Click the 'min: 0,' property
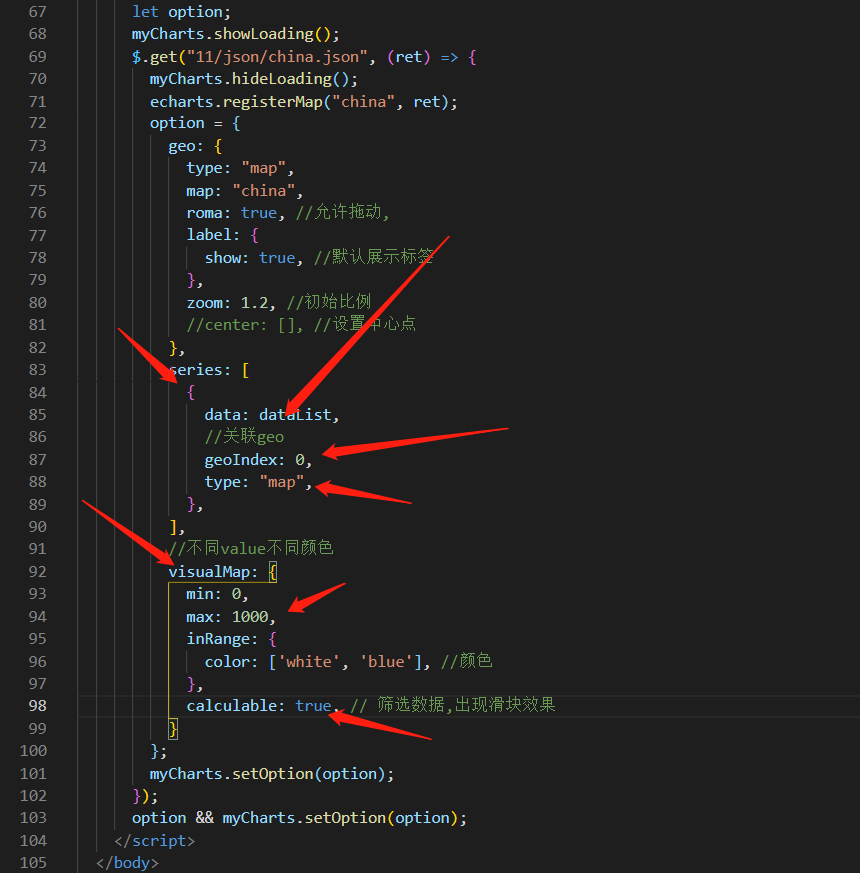The image size is (860, 873). [x=217, y=595]
